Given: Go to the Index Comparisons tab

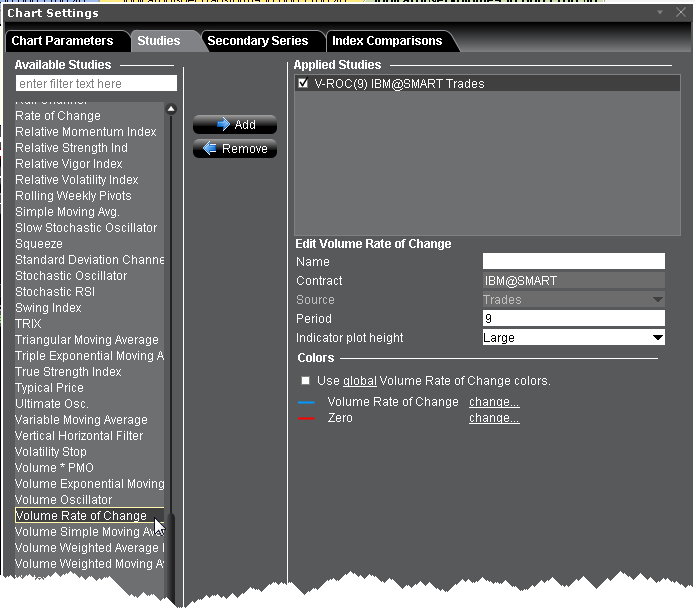Looking at the screenshot, I should [387, 41].
